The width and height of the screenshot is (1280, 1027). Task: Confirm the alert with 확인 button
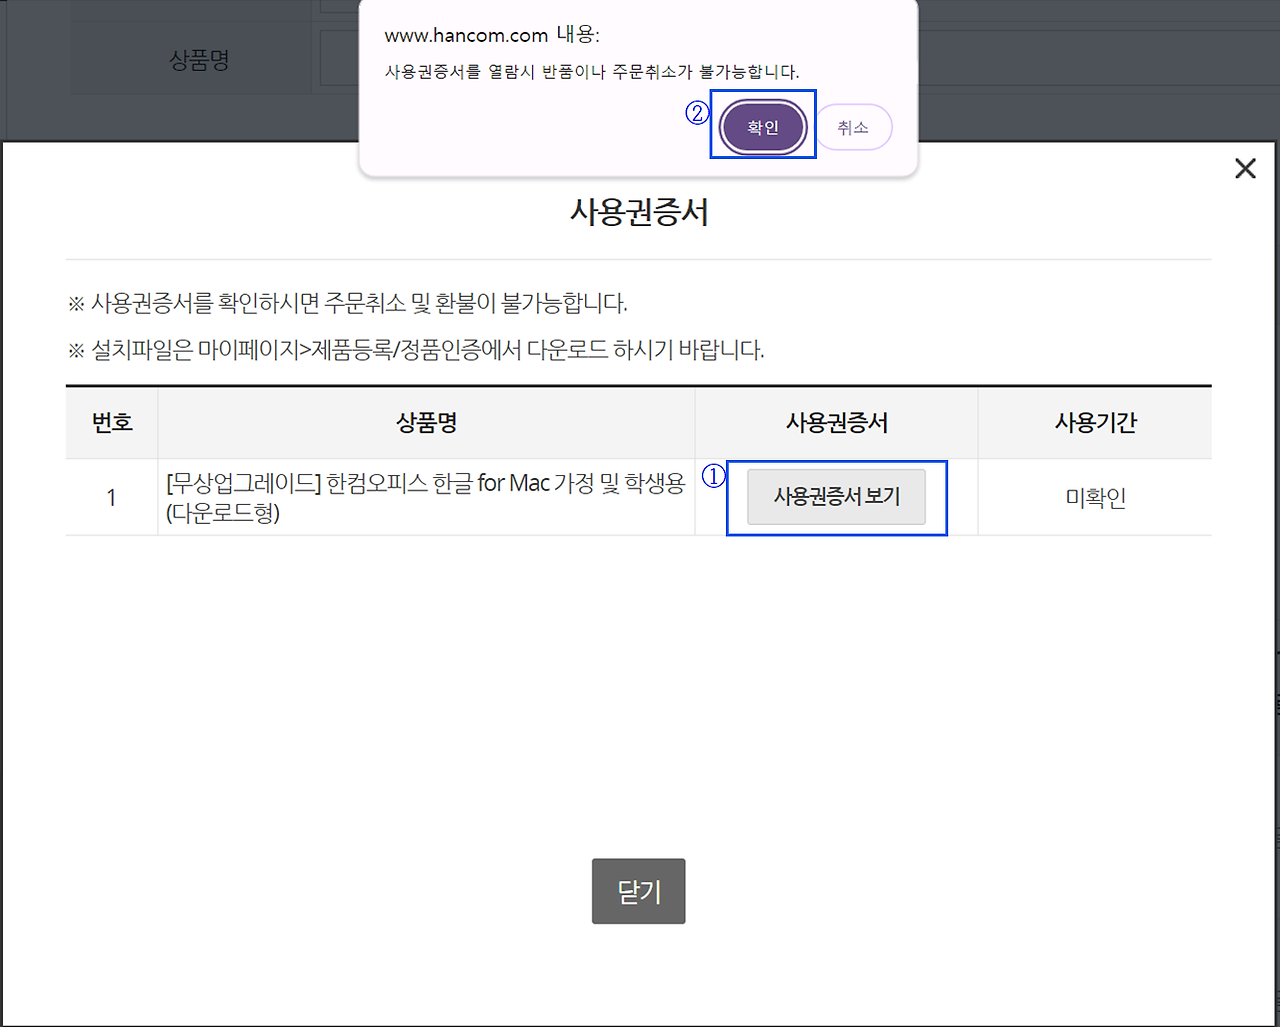click(763, 127)
